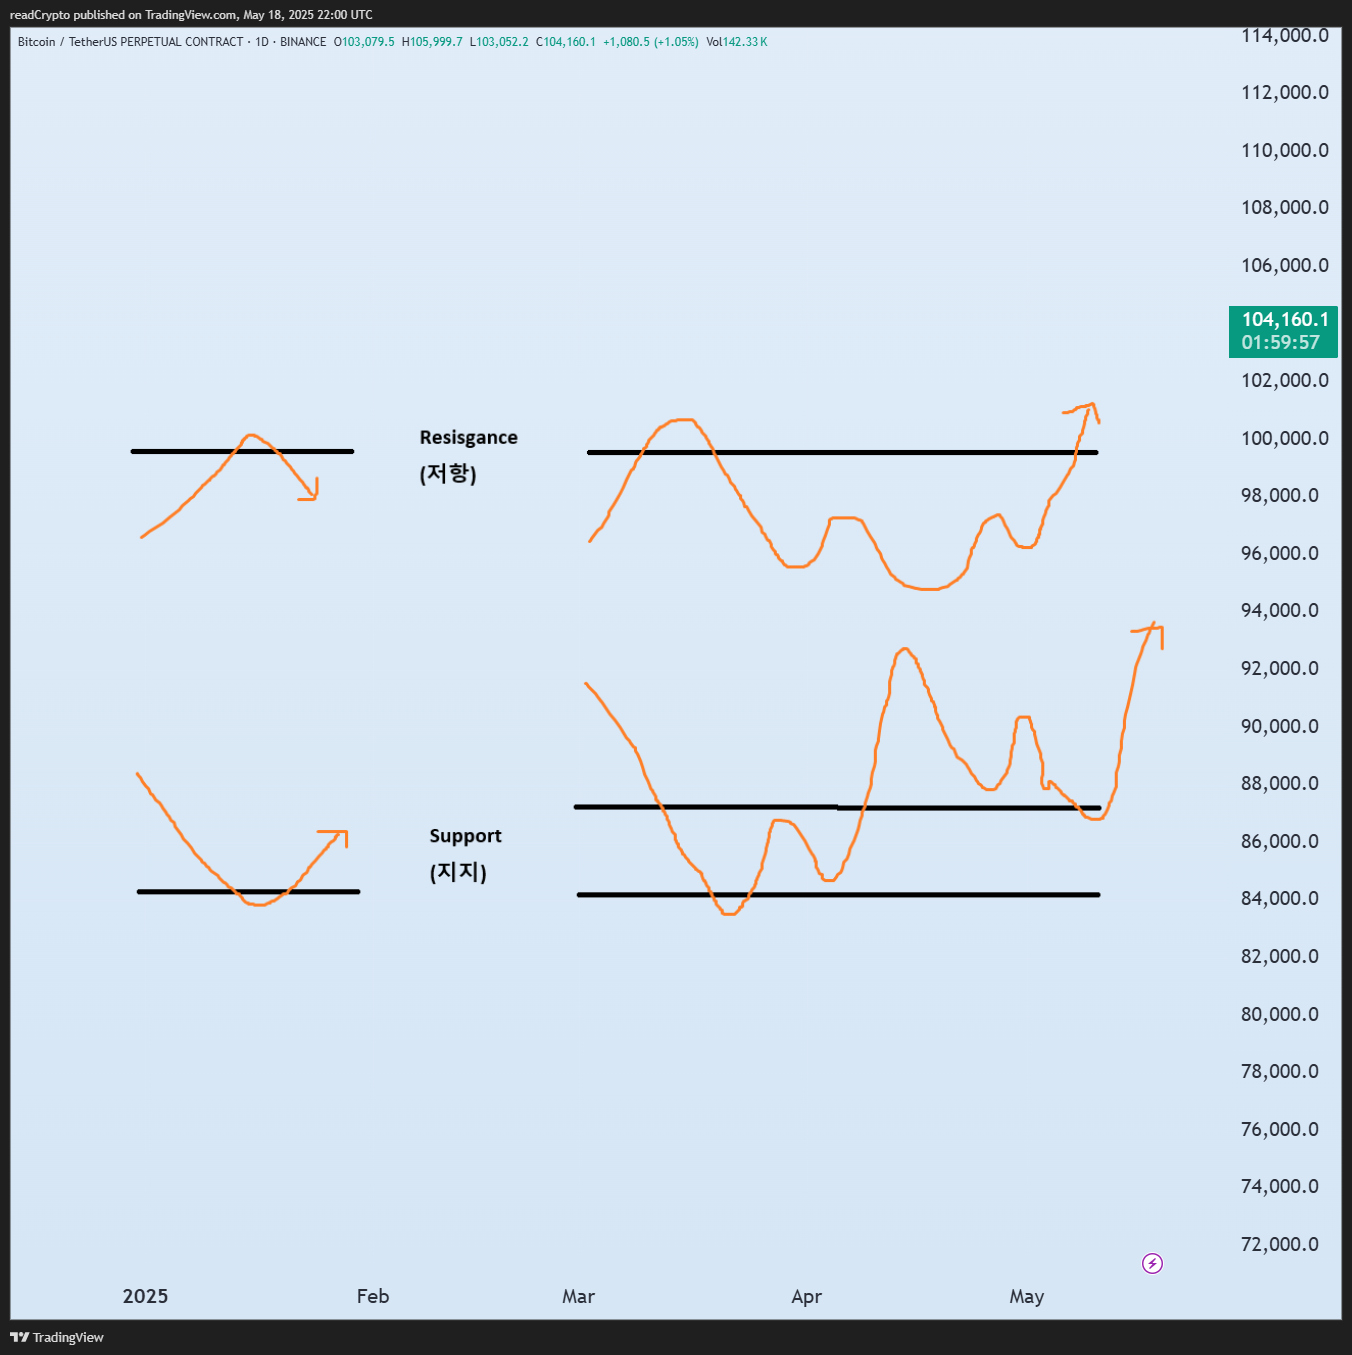This screenshot has height=1355, width=1352.
Task: Click the 84,000.0 price axis label
Action: pos(1280,898)
